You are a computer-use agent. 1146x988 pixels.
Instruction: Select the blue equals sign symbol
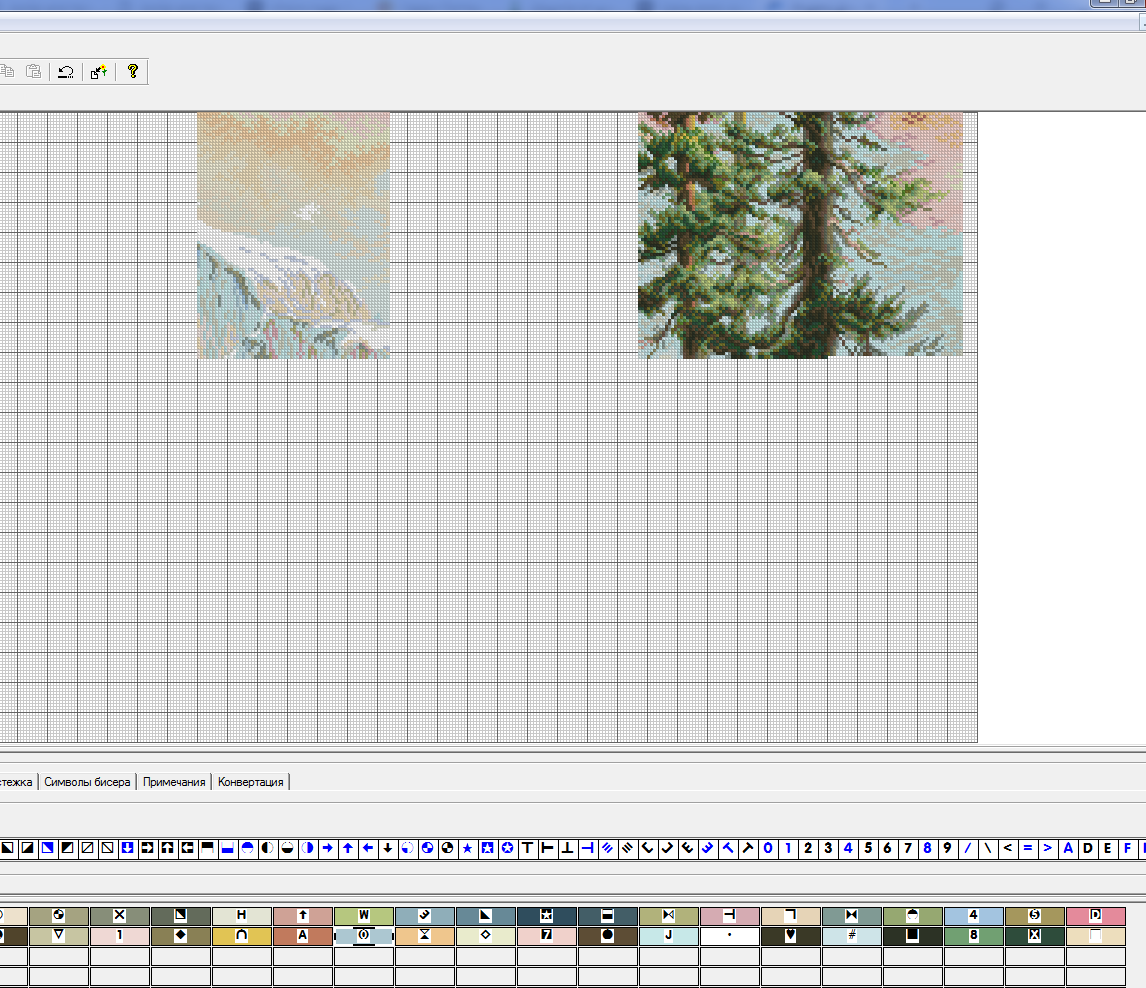tap(1027, 848)
